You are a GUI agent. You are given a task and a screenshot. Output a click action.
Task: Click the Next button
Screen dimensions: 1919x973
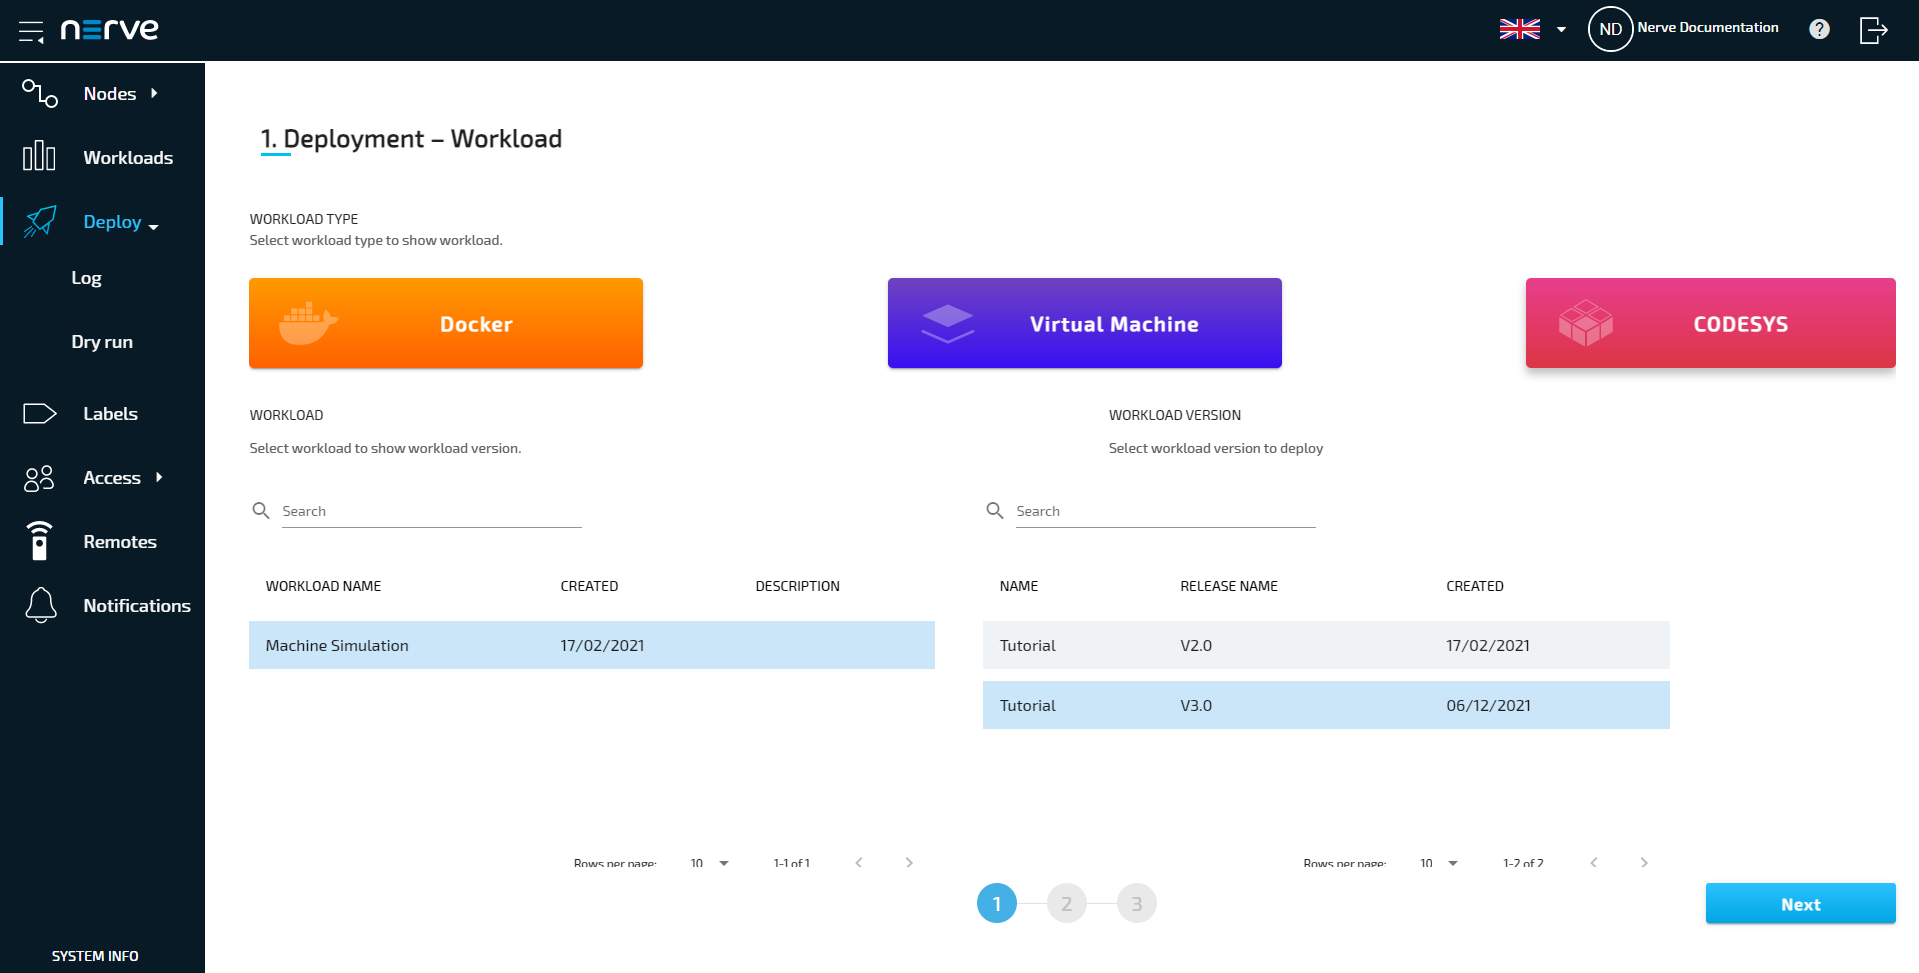click(1799, 903)
